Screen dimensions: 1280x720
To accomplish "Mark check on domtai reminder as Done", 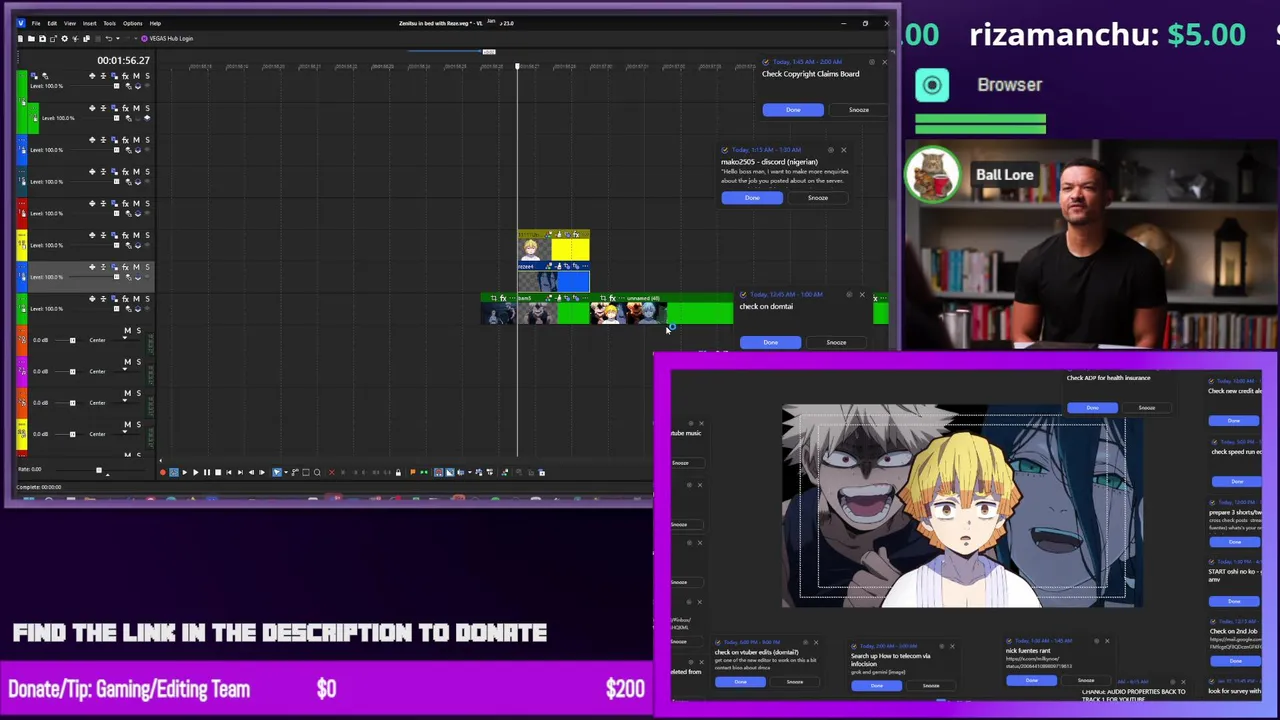I will pyautogui.click(x=771, y=343).
